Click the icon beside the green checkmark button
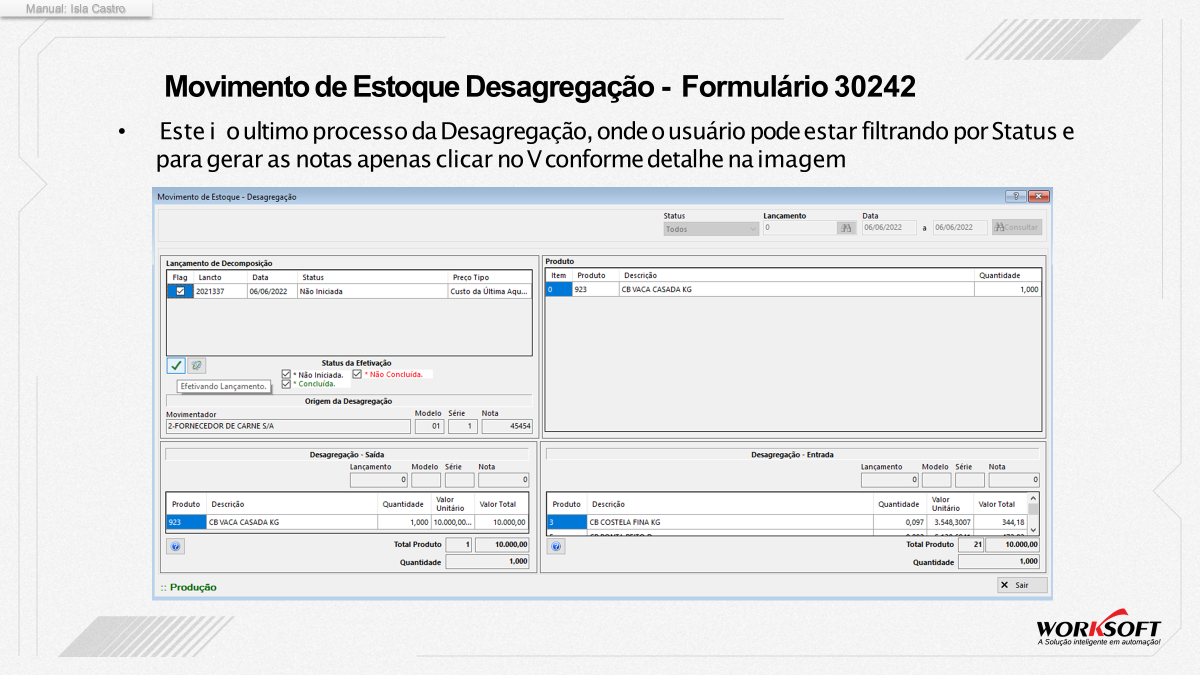1200x675 pixels. [x=197, y=366]
